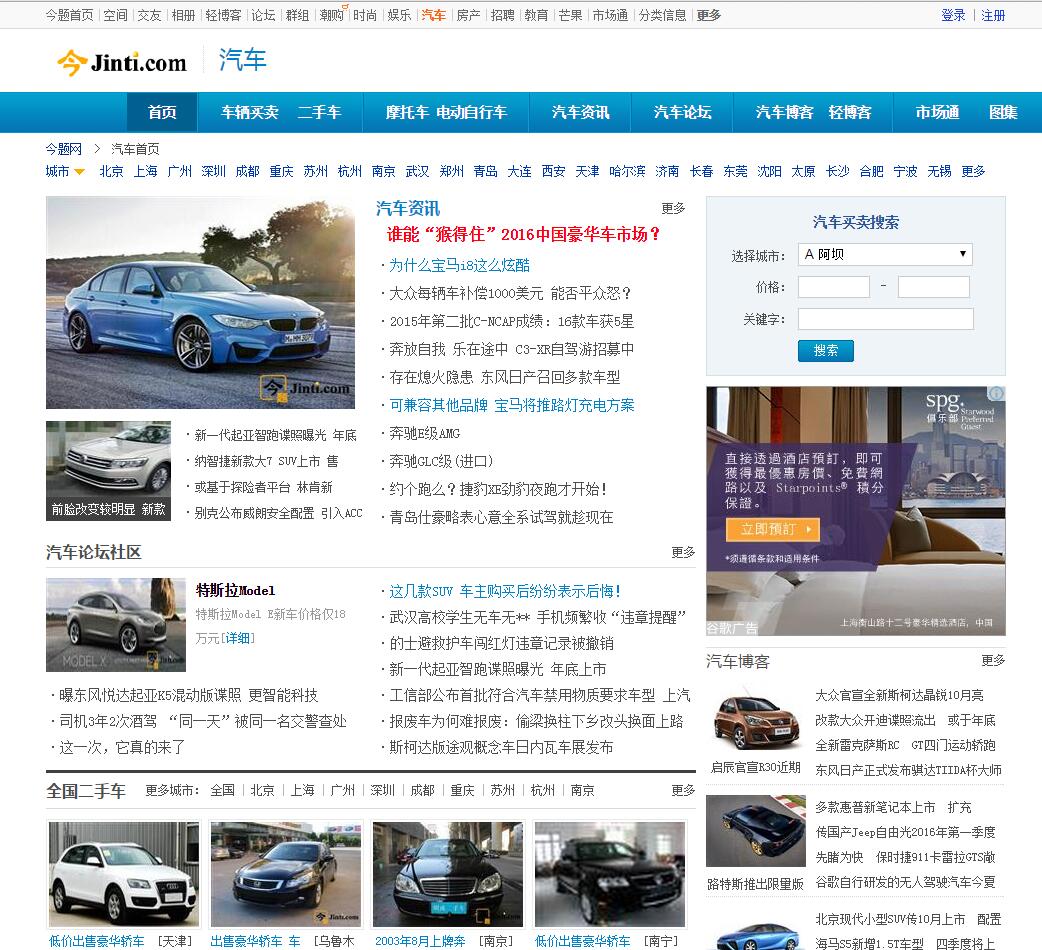The width and height of the screenshot is (1042, 950).
Task: Open 房产 in the top bar
Action: (x=469, y=15)
